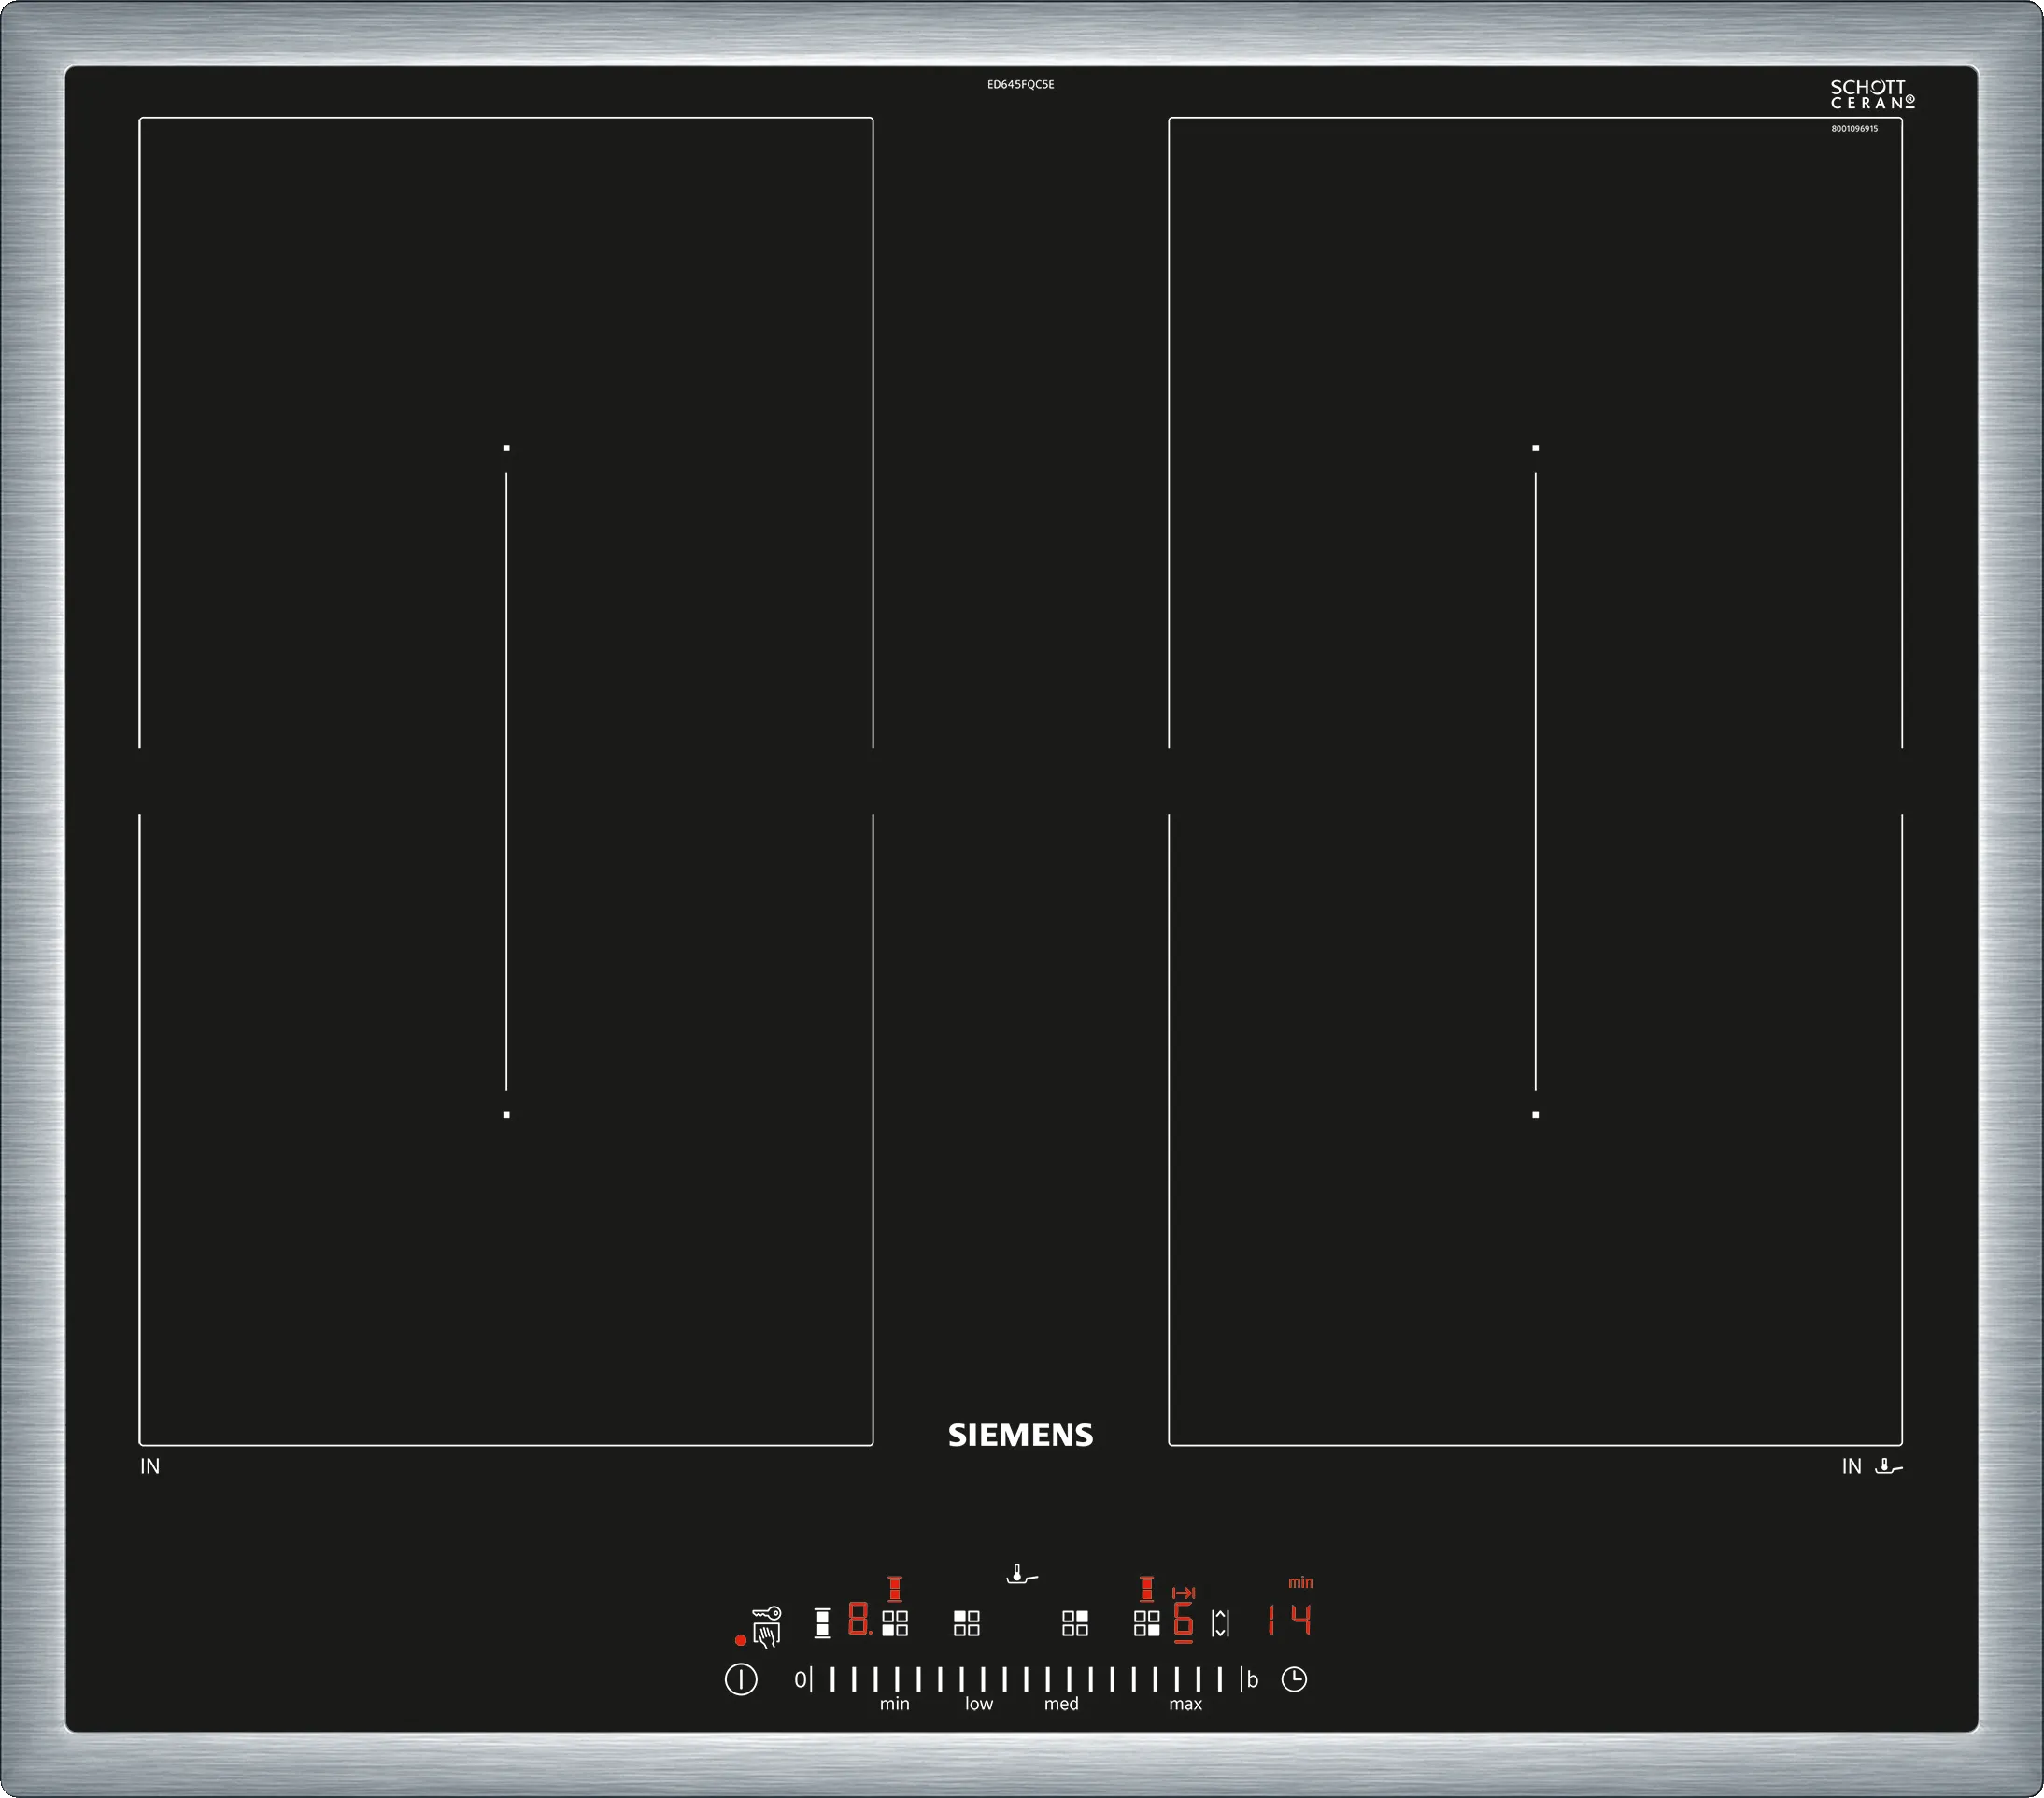Activate the boost 'b' setting
This screenshot has width=2044, height=1798.
tap(1252, 1680)
